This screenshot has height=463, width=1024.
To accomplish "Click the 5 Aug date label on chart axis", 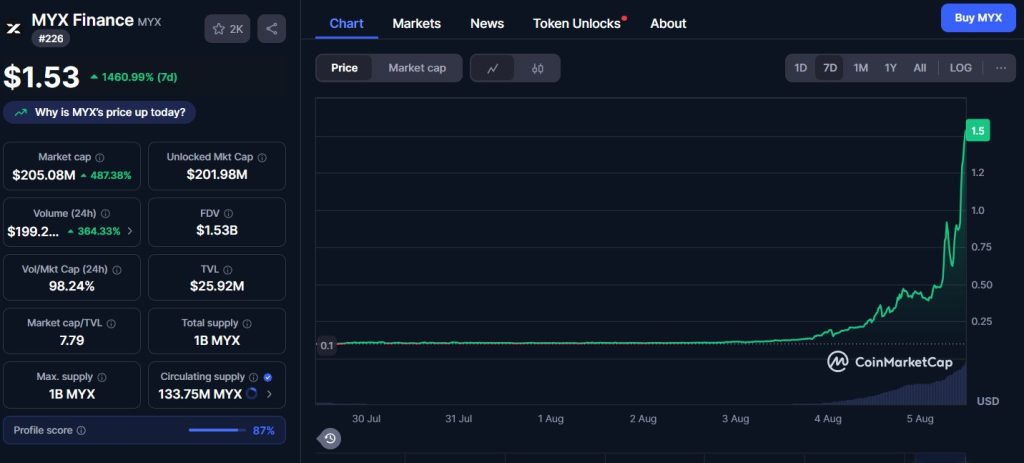I will (x=920, y=419).
